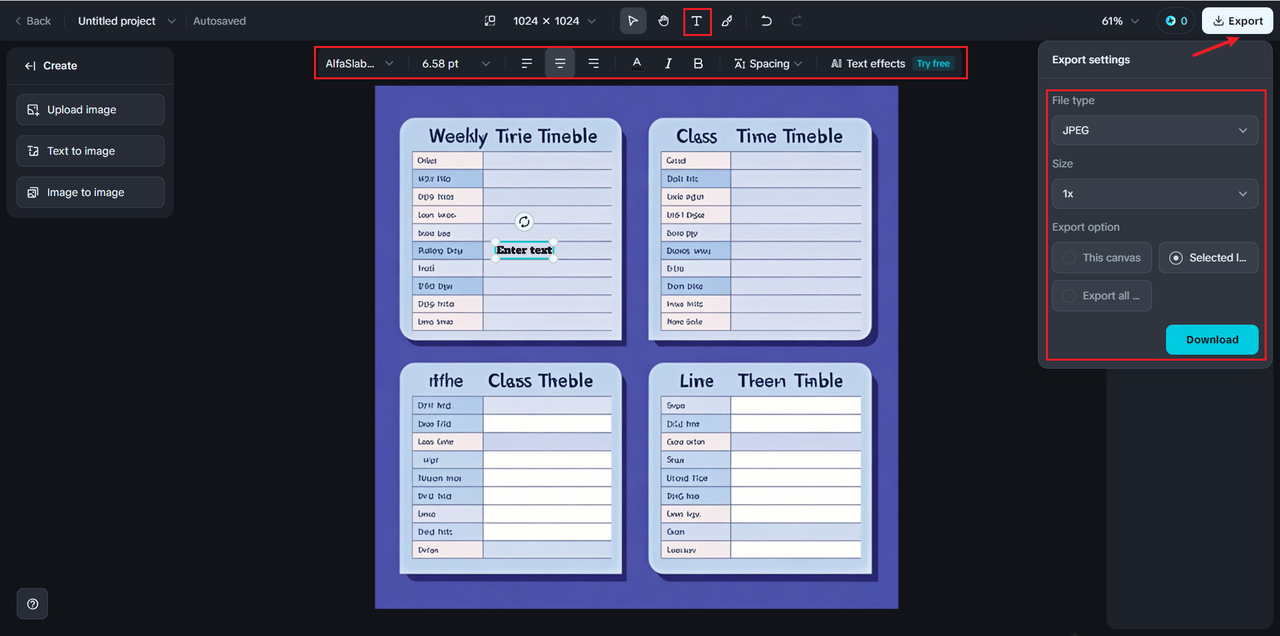The width and height of the screenshot is (1280, 636).
Task: Select the pointer selection tool
Action: 633,21
